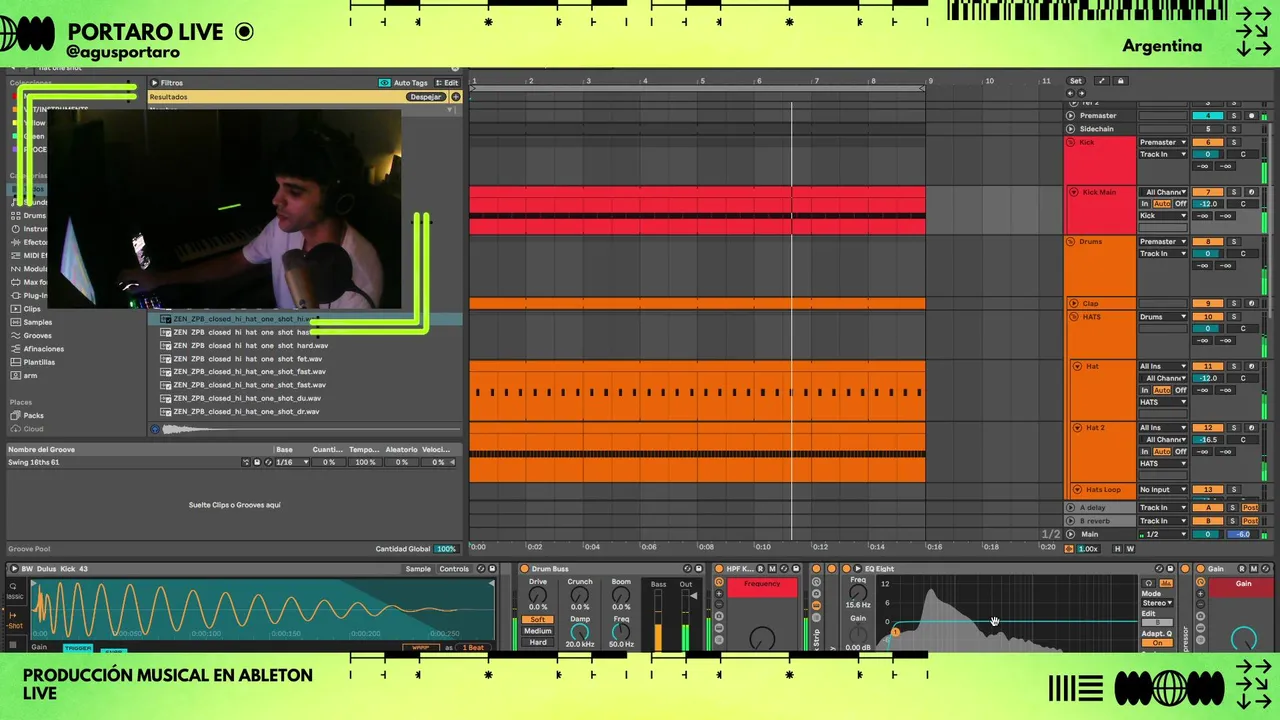Select the Grooves category in browser

click(38, 336)
